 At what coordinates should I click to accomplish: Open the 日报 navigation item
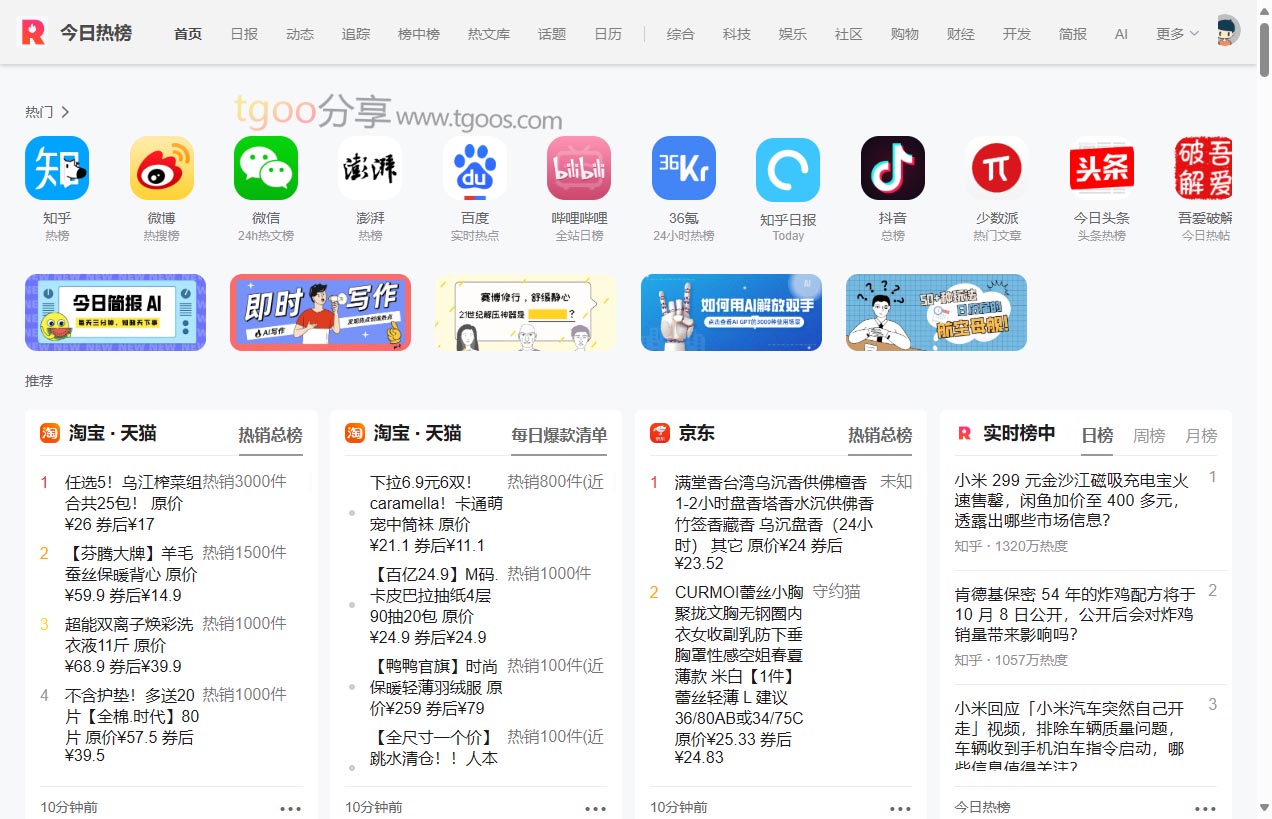point(244,34)
